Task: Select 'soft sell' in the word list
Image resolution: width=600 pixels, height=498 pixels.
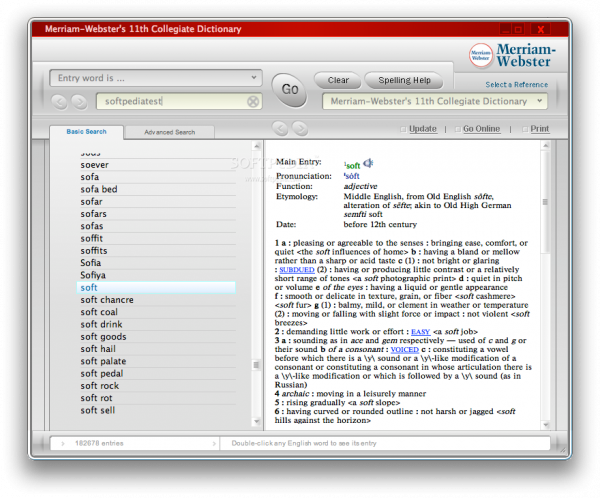Action: (x=156, y=410)
